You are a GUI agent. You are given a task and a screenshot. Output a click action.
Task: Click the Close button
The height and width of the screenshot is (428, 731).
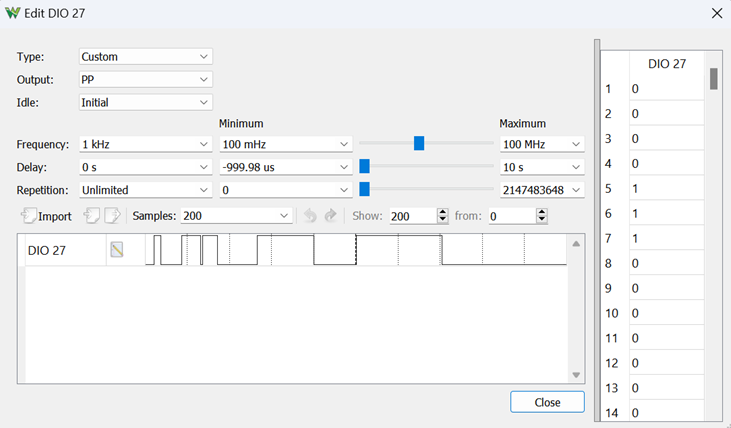click(x=547, y=402)
